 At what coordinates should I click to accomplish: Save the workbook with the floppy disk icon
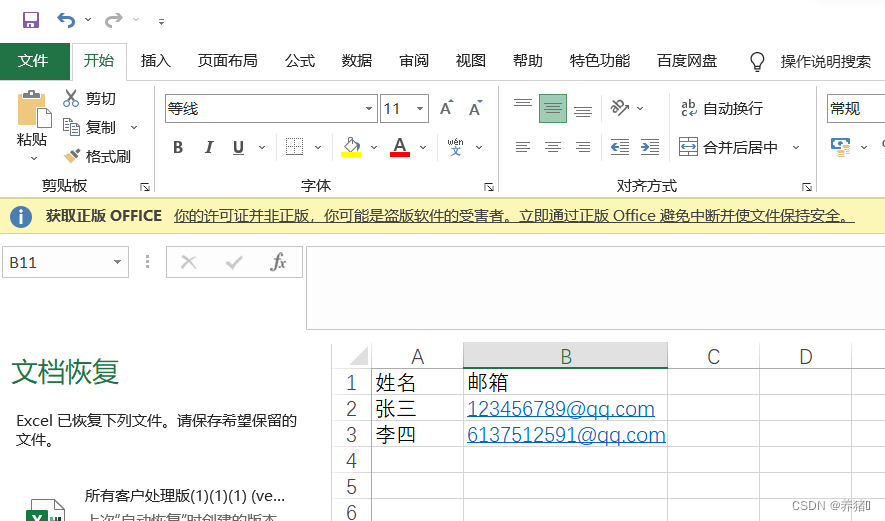[30, 20]
